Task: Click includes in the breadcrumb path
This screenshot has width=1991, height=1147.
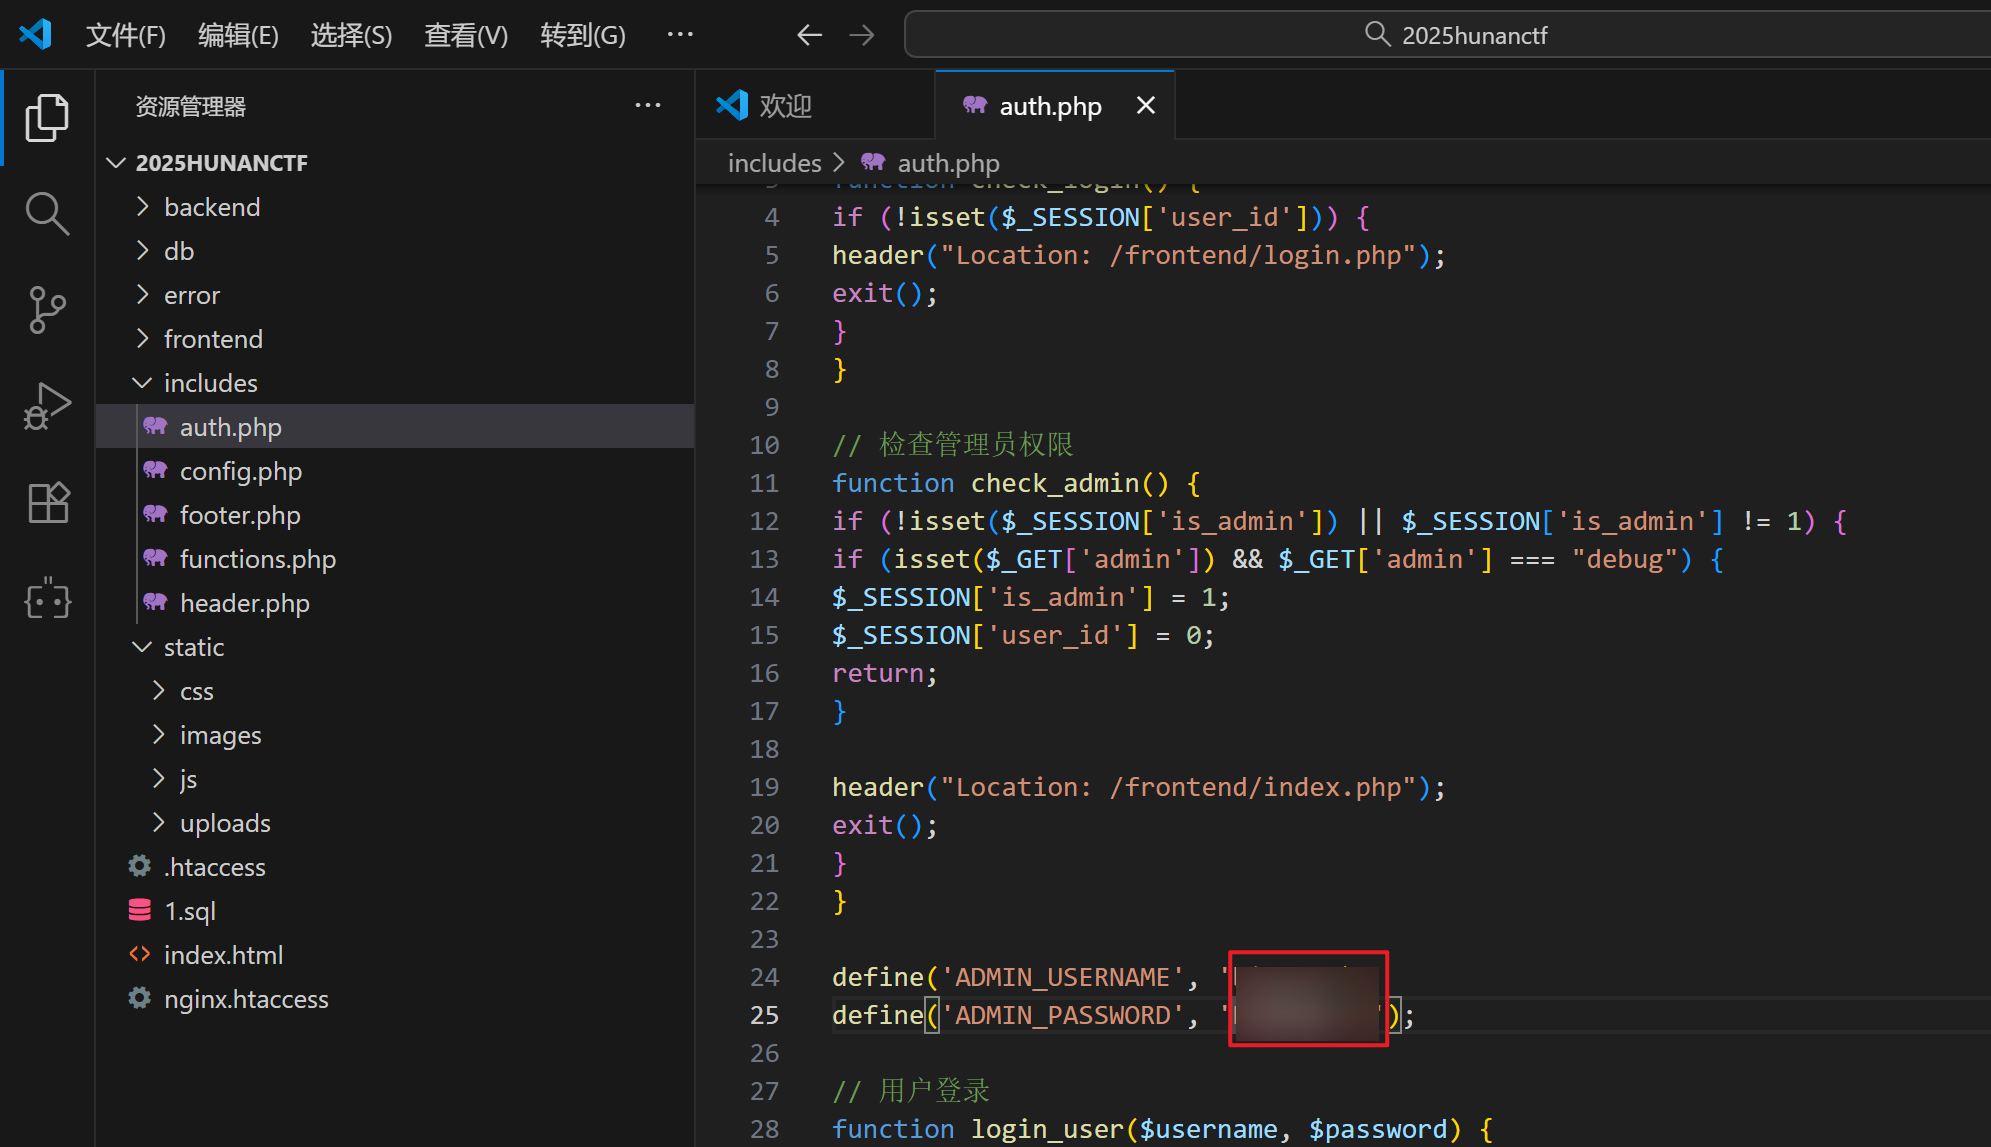Action: (x=774, y=163)
